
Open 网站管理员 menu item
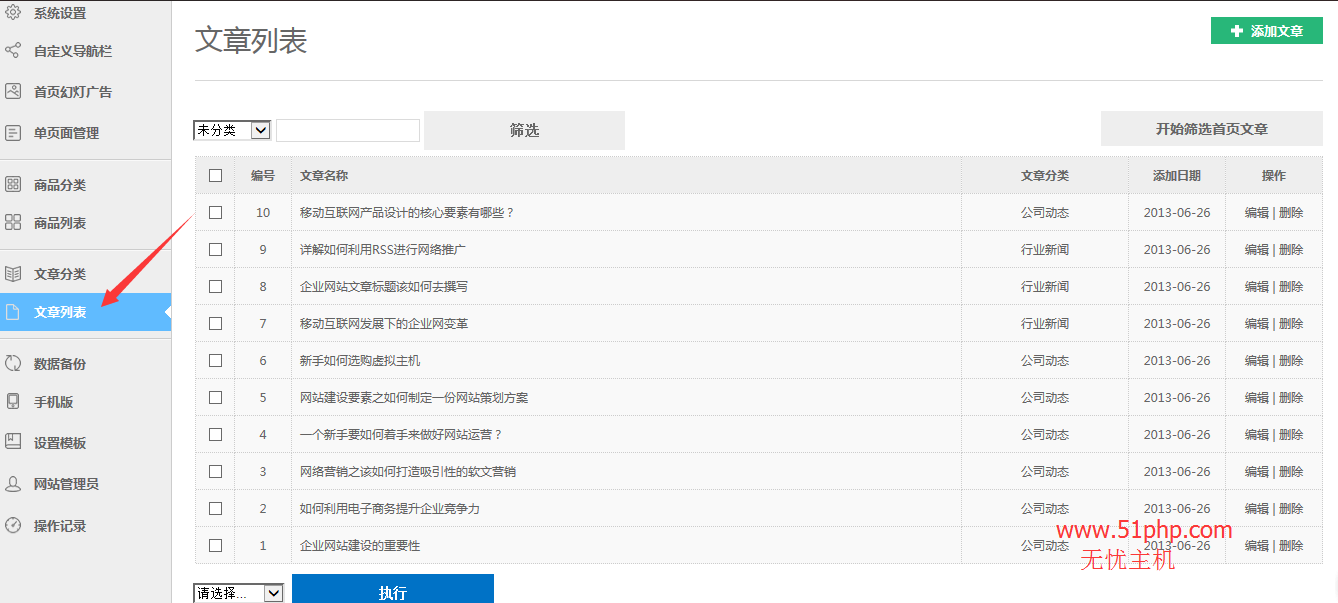pyautogui.click(x=66, y=484)
